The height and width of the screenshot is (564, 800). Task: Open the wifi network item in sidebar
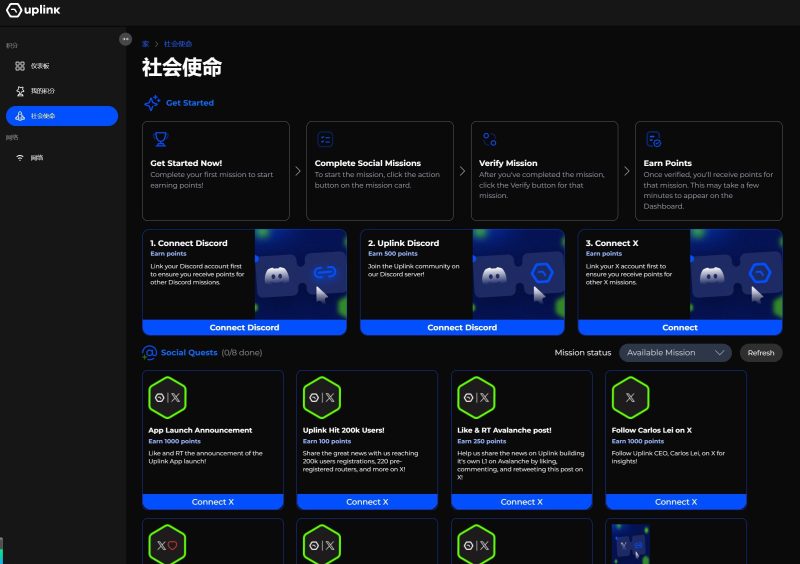pos(30,158)
